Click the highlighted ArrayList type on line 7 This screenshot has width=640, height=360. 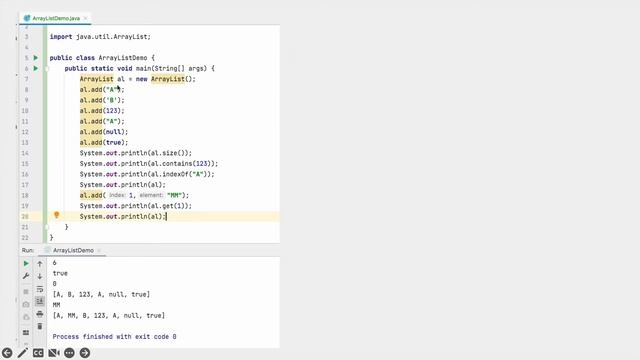pyautogui.click(x=96, y=79)
